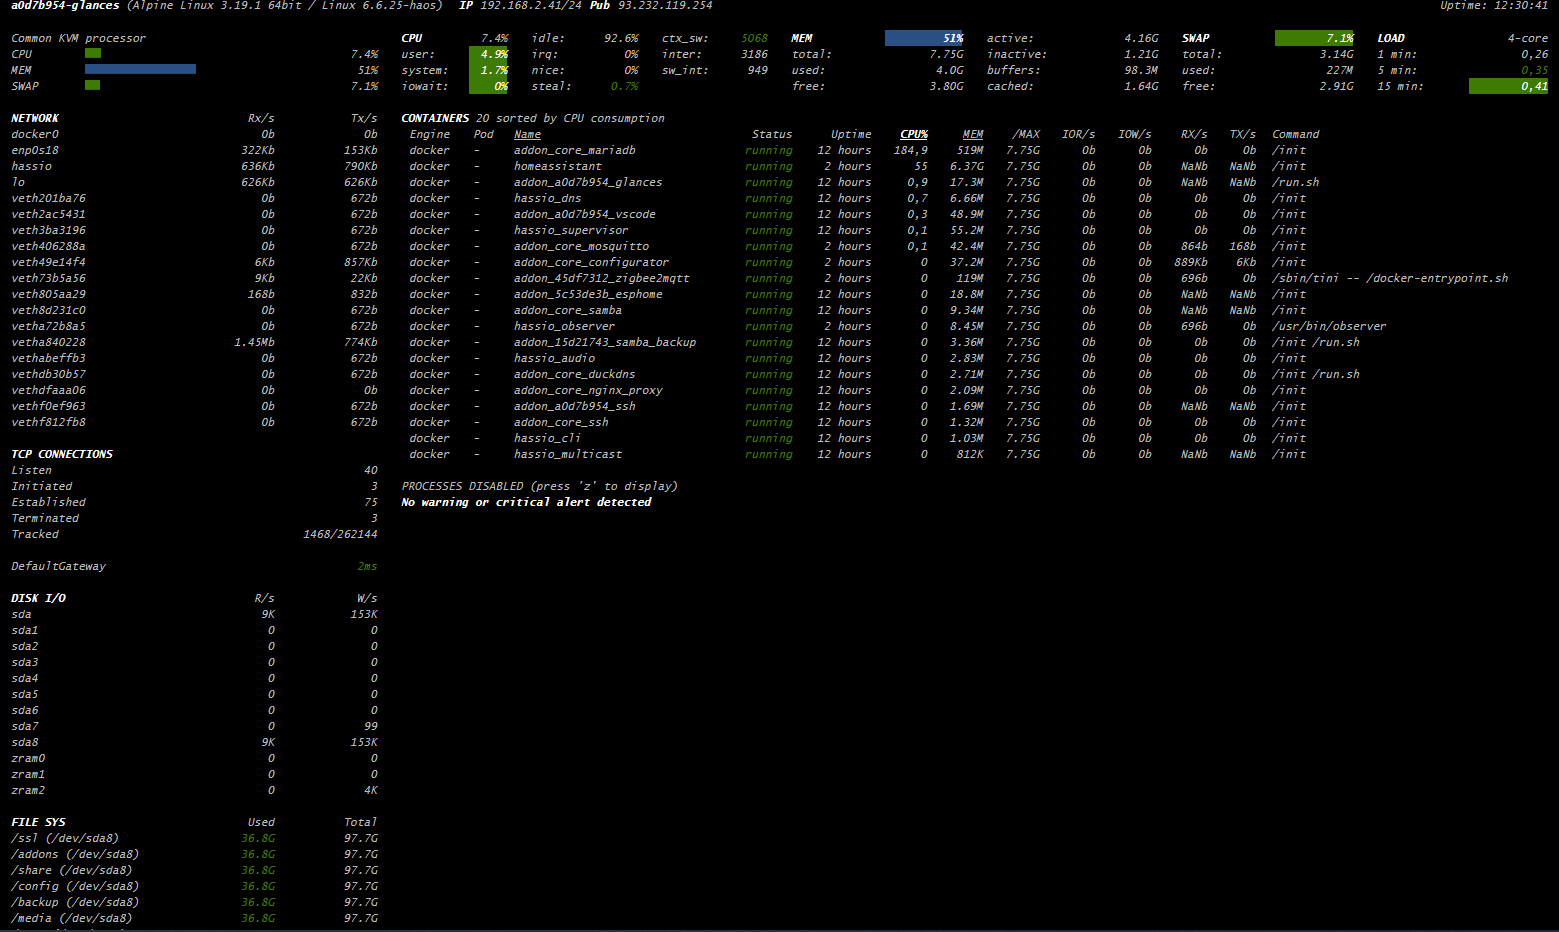Viewport: 1559px width, 932px height.
Task: Click the enp0s18 network interface
Action: pyautogui.click(x=35, y=150)
